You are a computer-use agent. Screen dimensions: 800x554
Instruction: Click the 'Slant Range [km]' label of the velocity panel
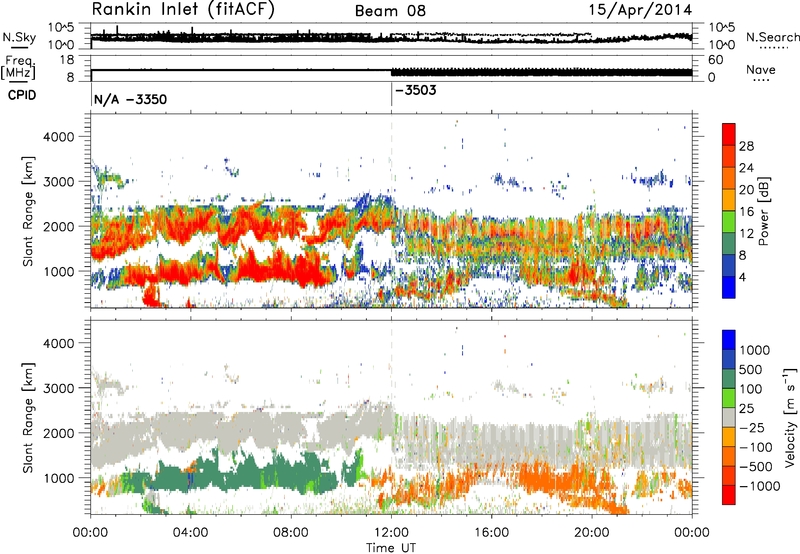(x=28, y=417)
